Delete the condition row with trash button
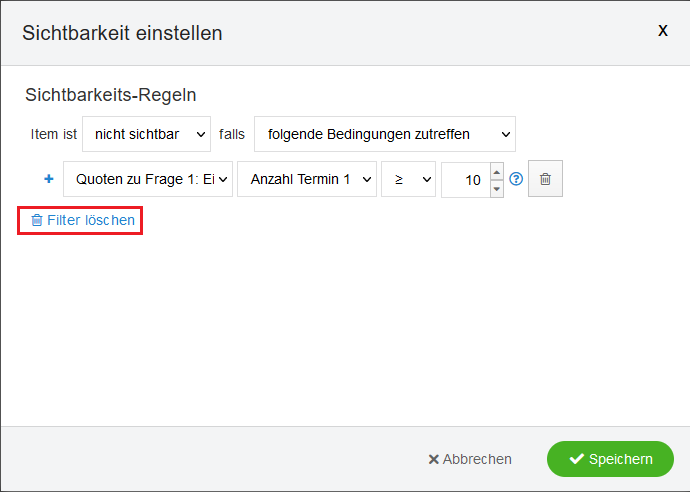690x492 pixels. click(x=545, y=179)
